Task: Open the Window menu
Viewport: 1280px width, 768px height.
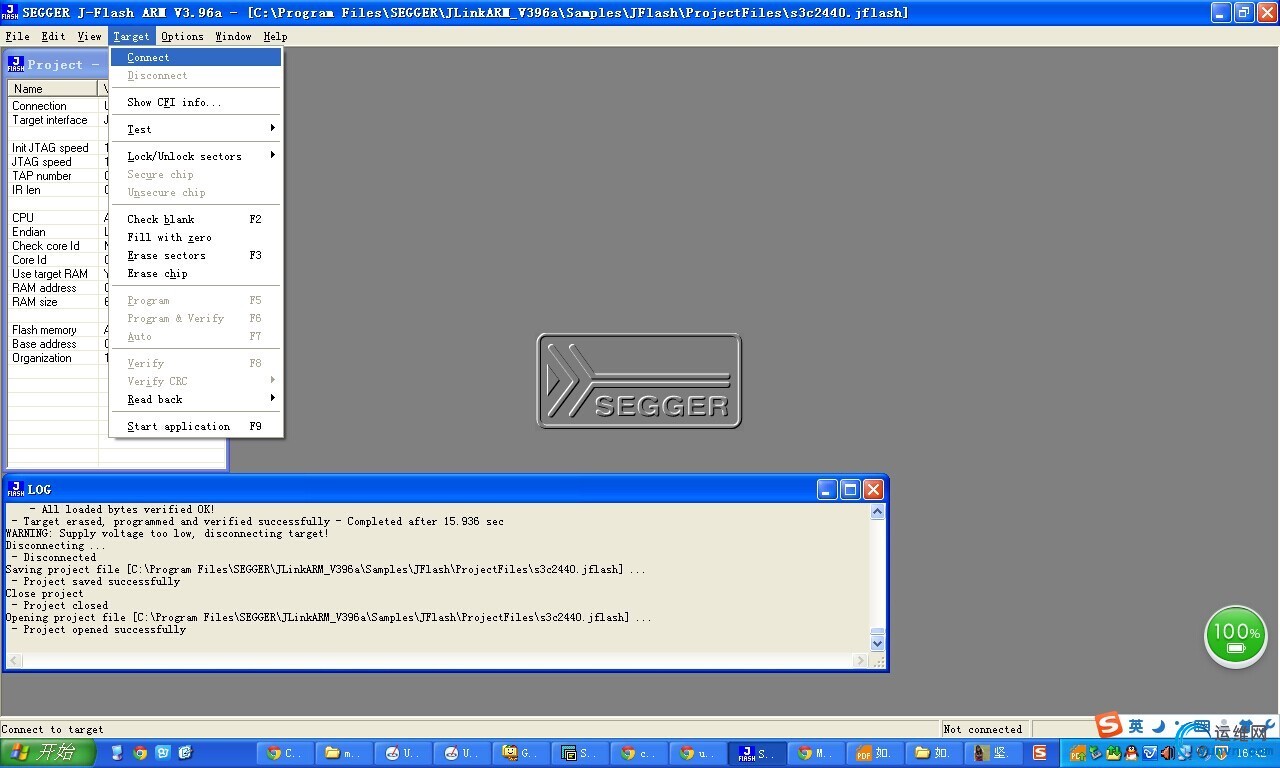Action: point(233,36)
